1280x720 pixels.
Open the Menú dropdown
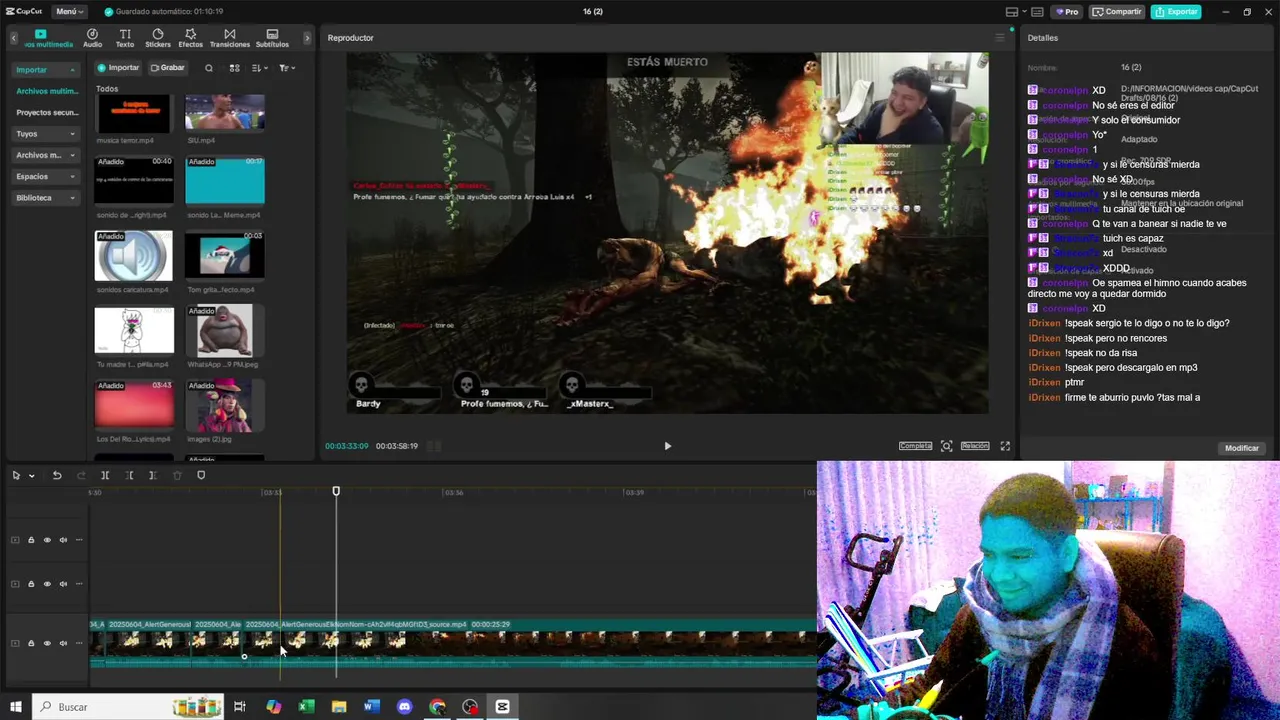[69, 12]
